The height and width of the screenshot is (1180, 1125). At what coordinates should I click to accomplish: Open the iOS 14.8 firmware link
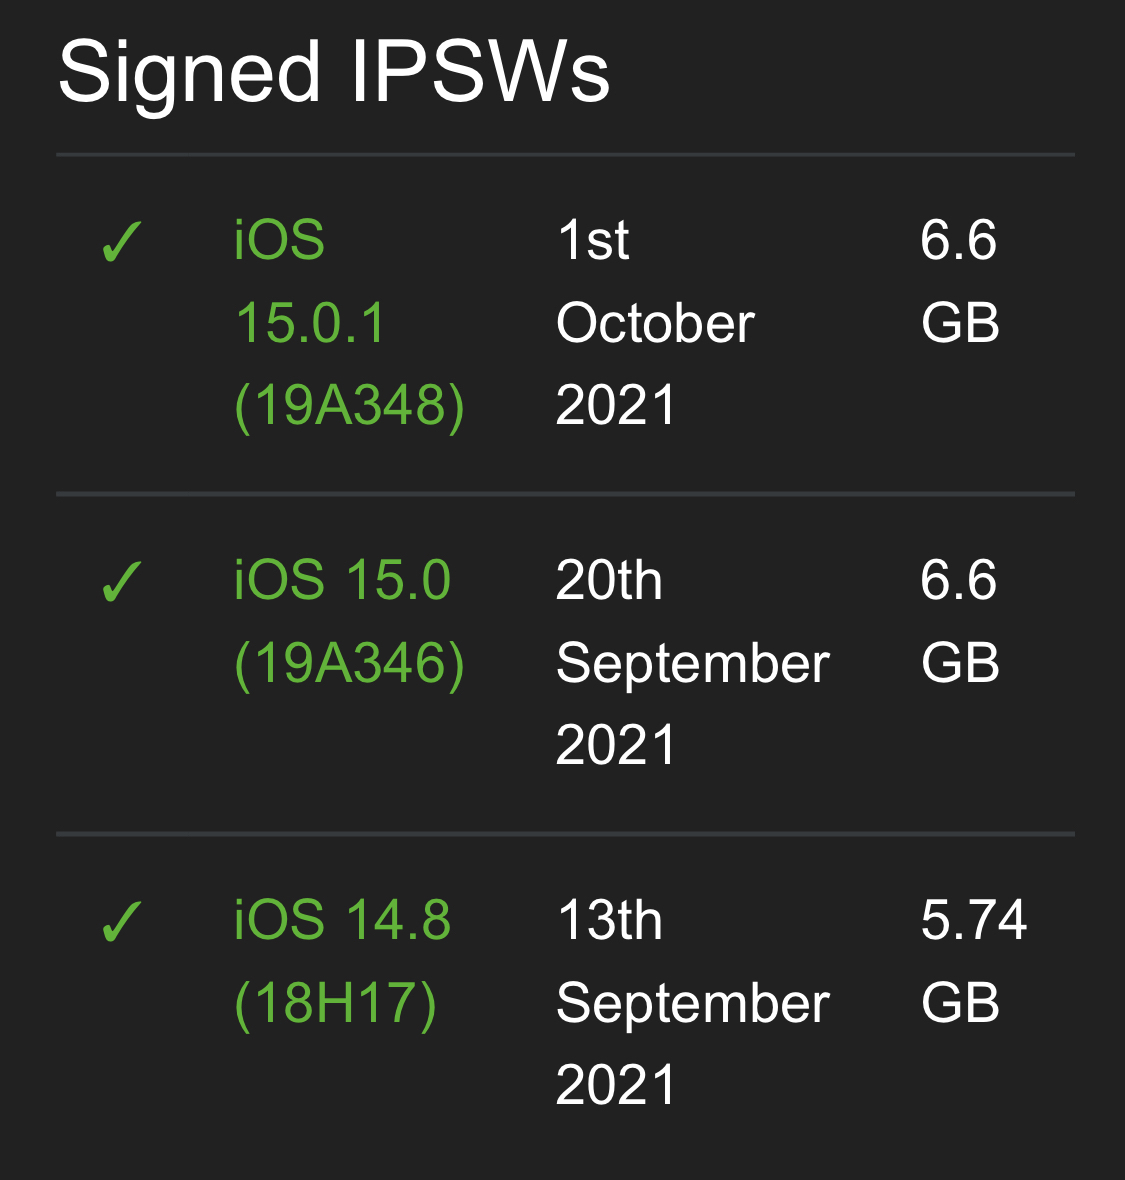342,961
